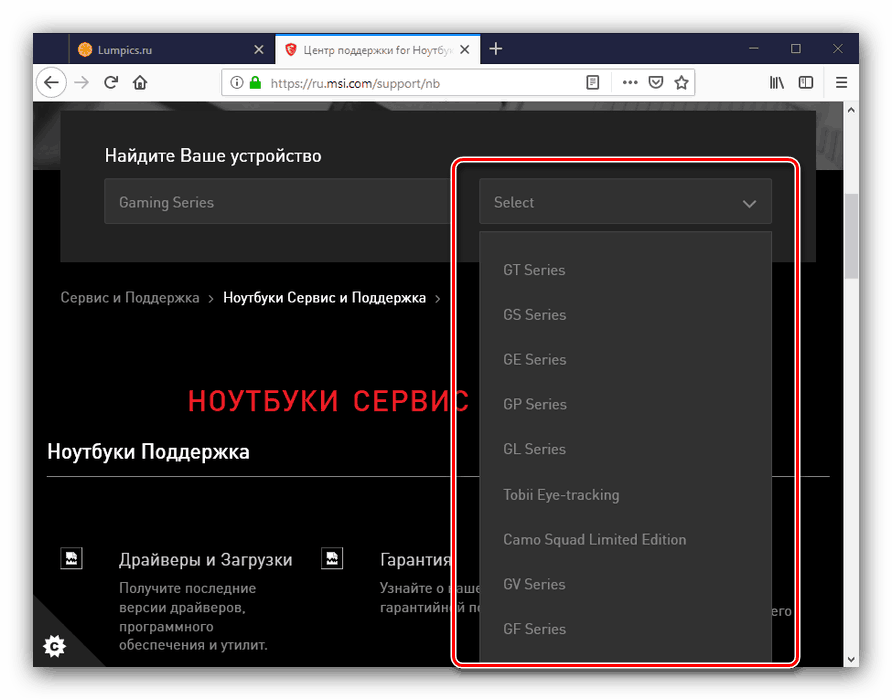Minimize the Firefox window
Viewport: 892px width, 700px height.
coord(754,49)
